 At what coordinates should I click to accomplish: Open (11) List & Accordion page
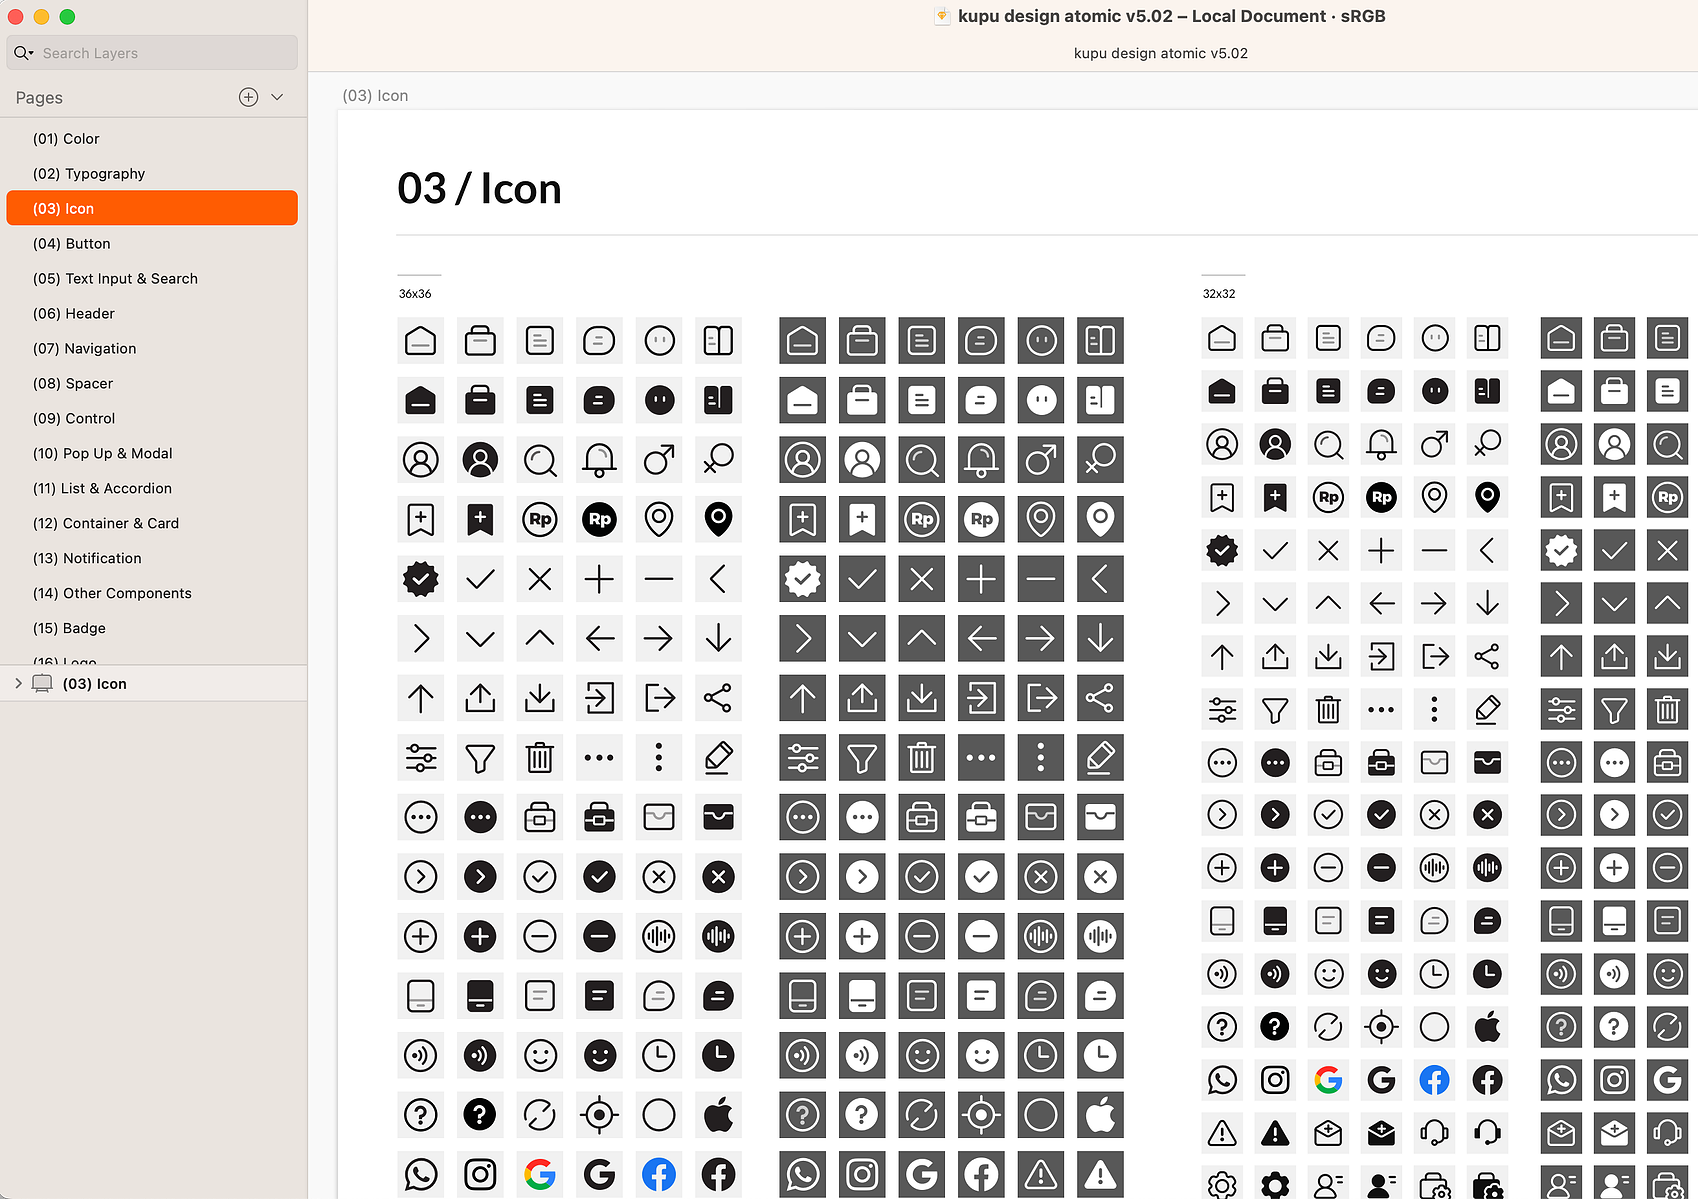[152, 489]
